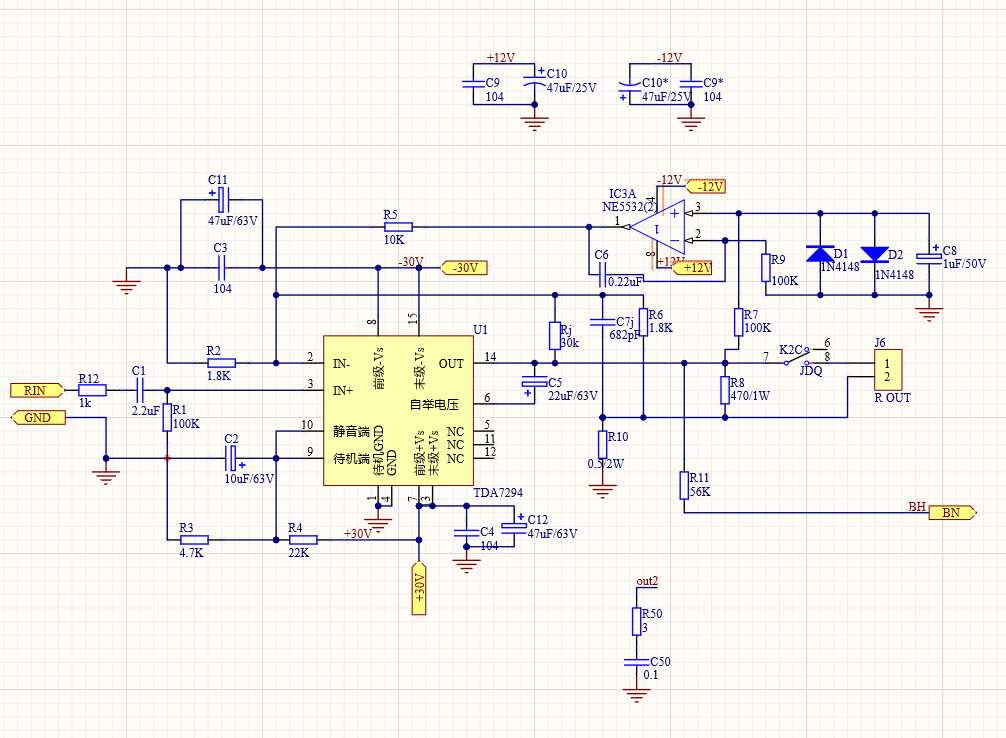Click capacitor C5 22uF/63V
This screenshot has width=1006, height=738.
click(x=534, y=383)
